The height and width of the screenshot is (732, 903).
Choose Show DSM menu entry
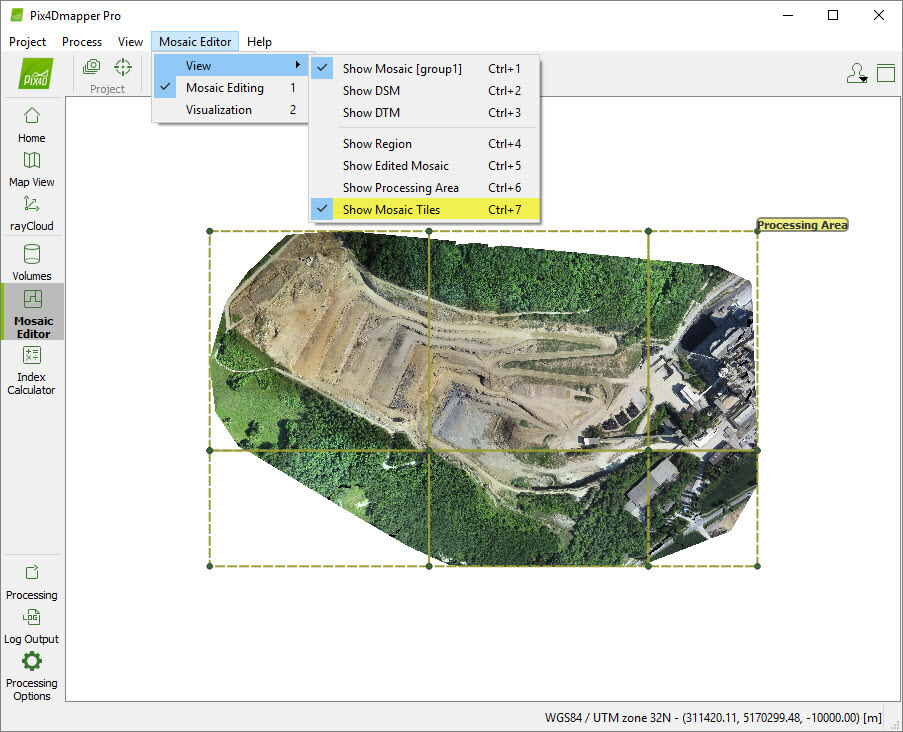(x=371, y=91)
